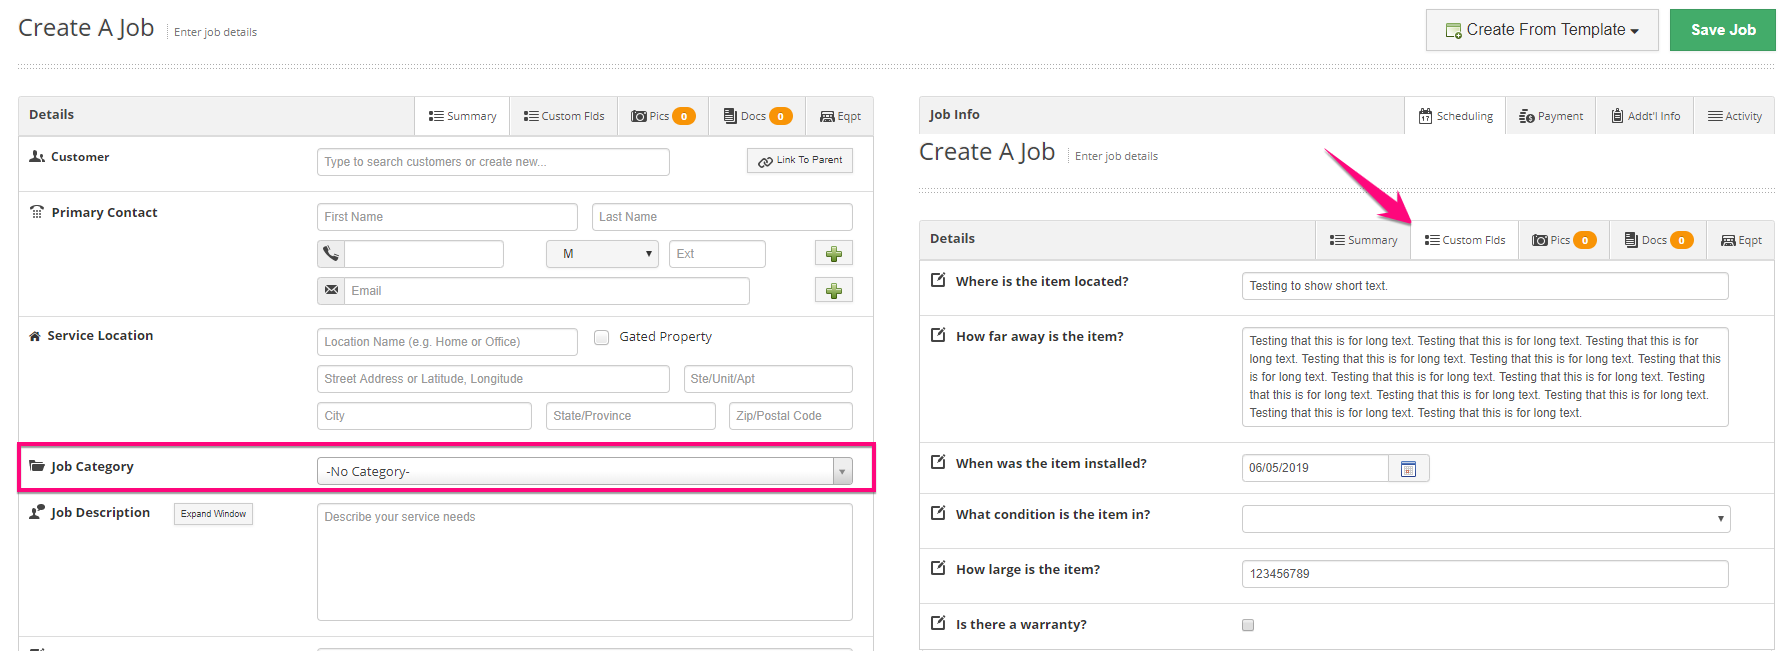Image resolution: width=1783 pixels, height=651 pixels.
Task: Click edit icon next to 'Where is the item located?'
Action: [x=938, y=280]
